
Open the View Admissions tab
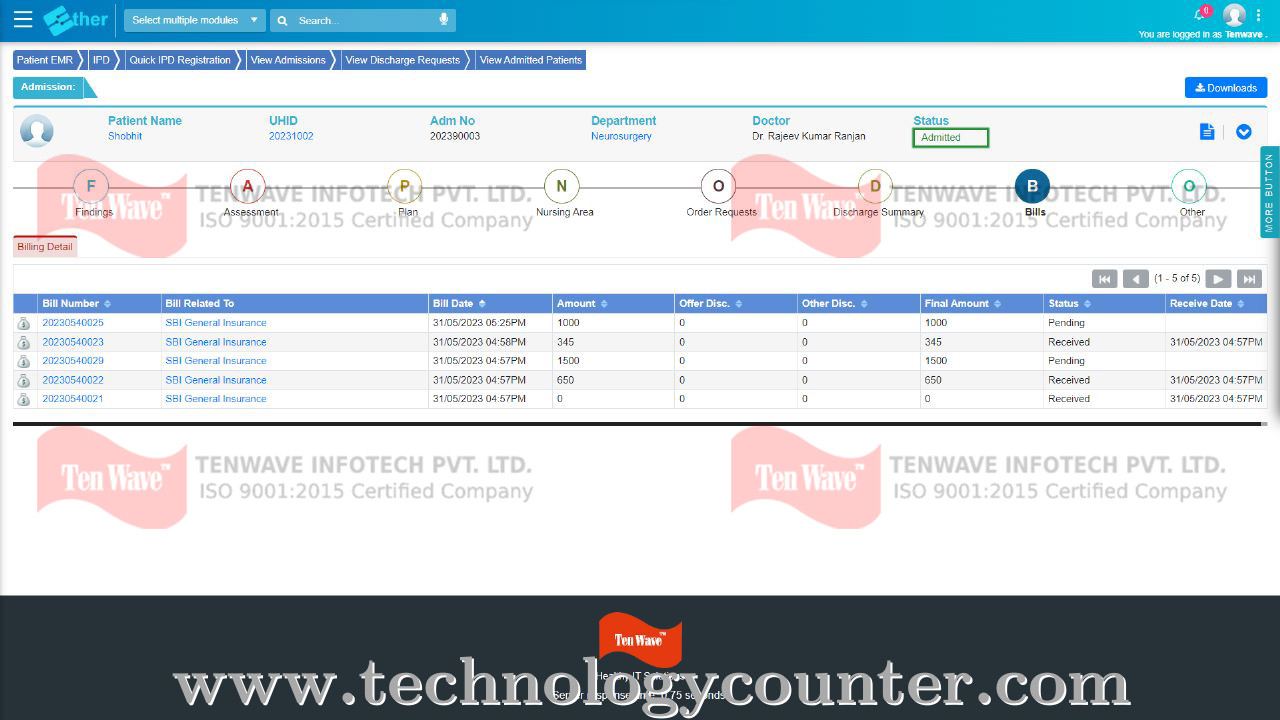click(x=289, y=60)
